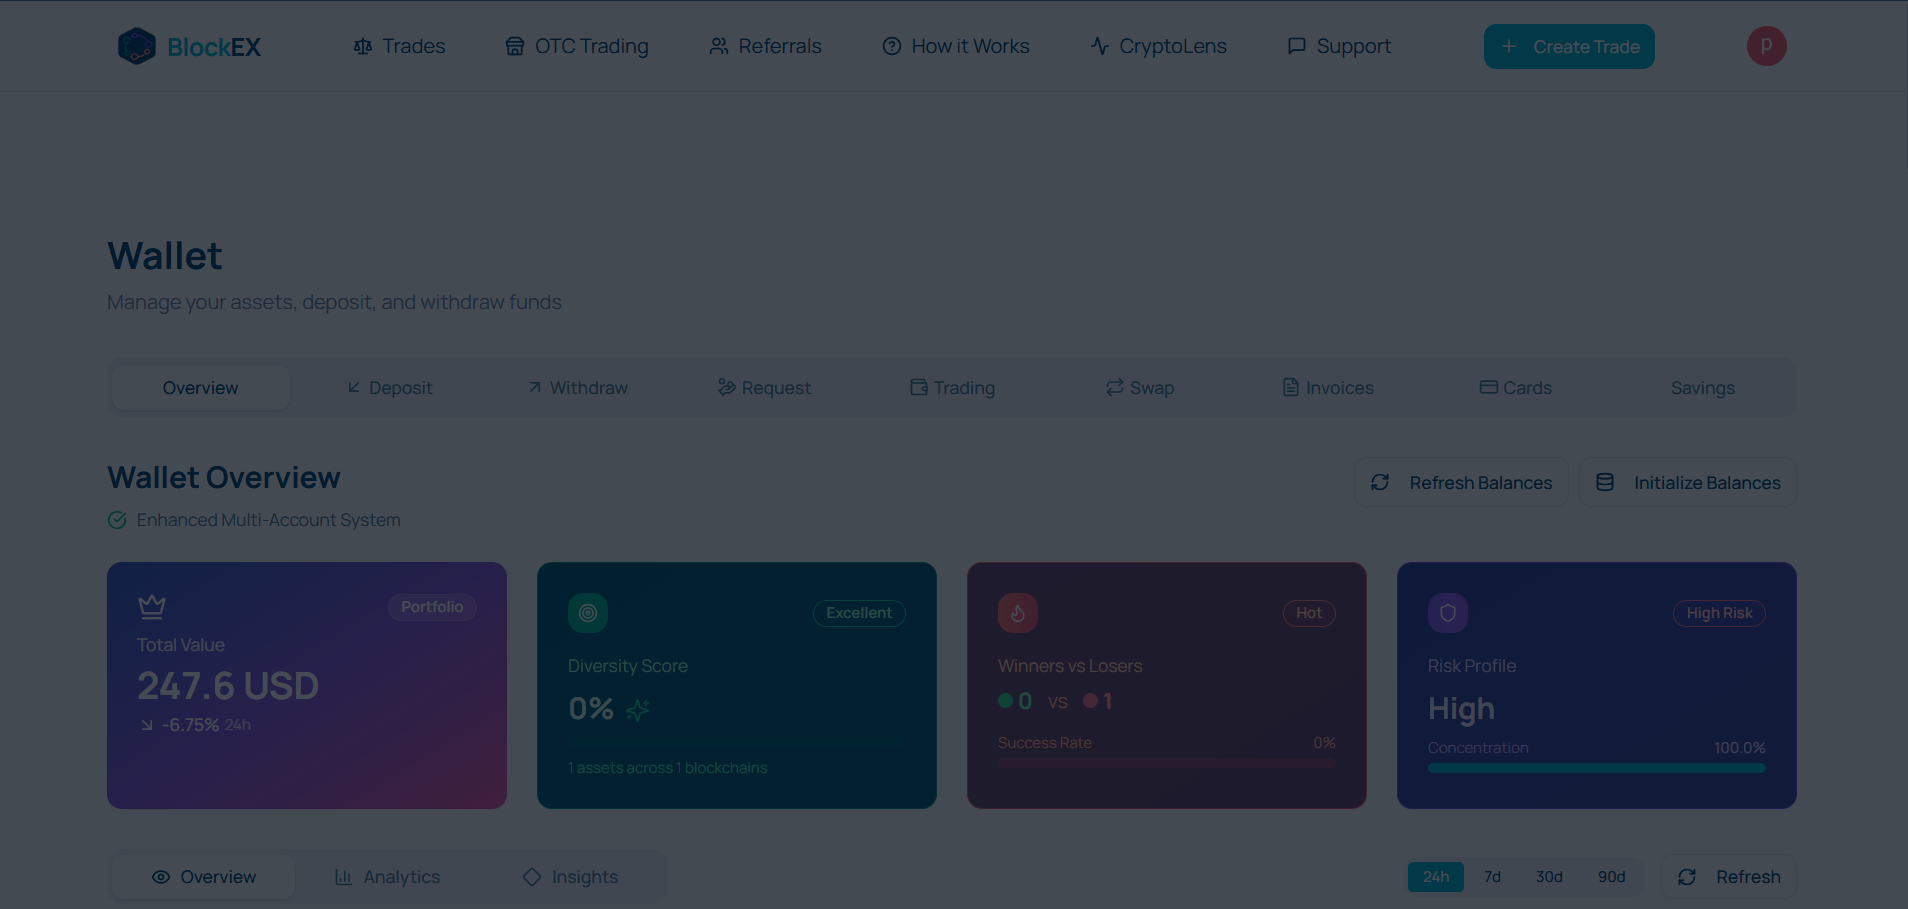Select the 7d time range
Screen dimensions: 1908x909
click(x=1492, y=877)
